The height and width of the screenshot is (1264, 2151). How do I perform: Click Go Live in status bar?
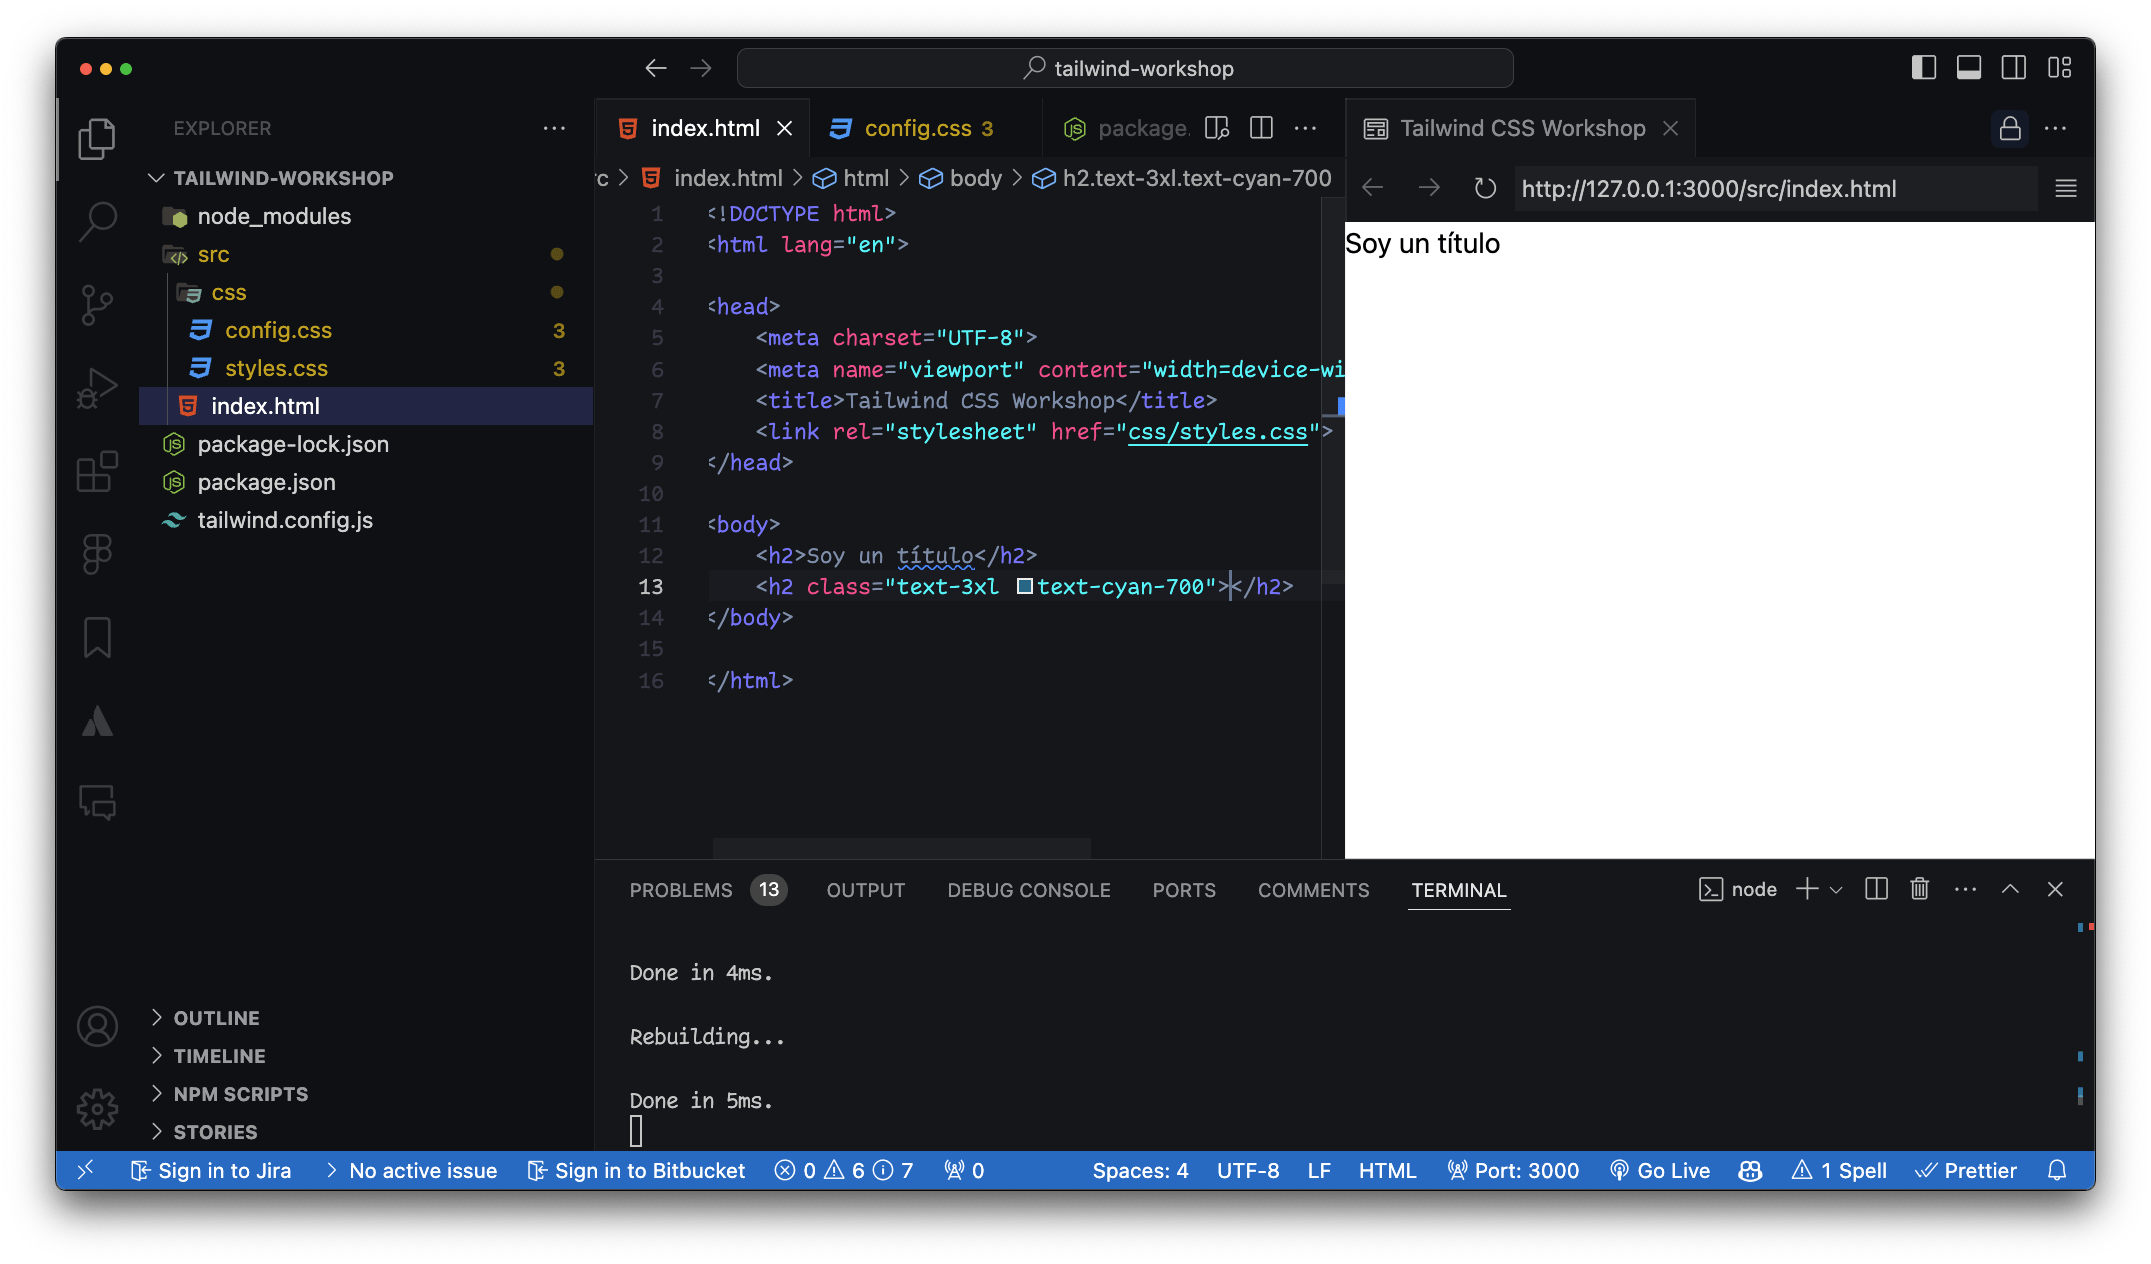pos(1660,1170)
